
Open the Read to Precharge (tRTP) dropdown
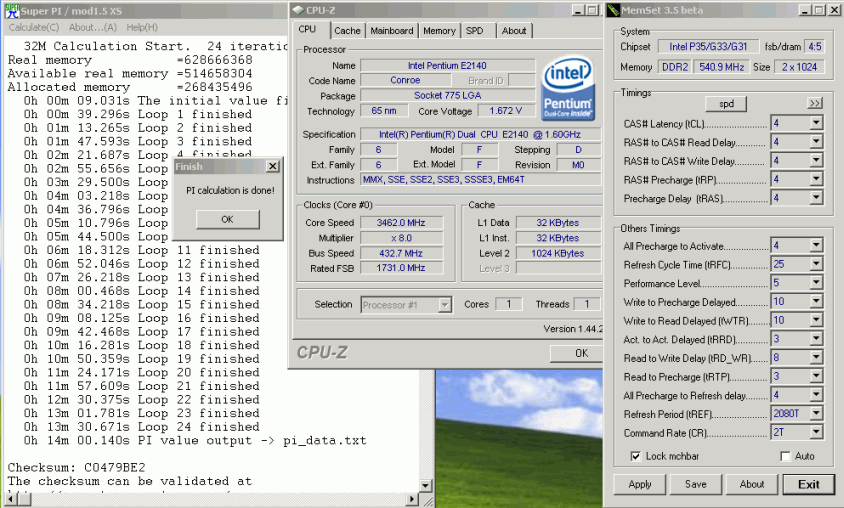pyautogui.click(x=816, y=376)
